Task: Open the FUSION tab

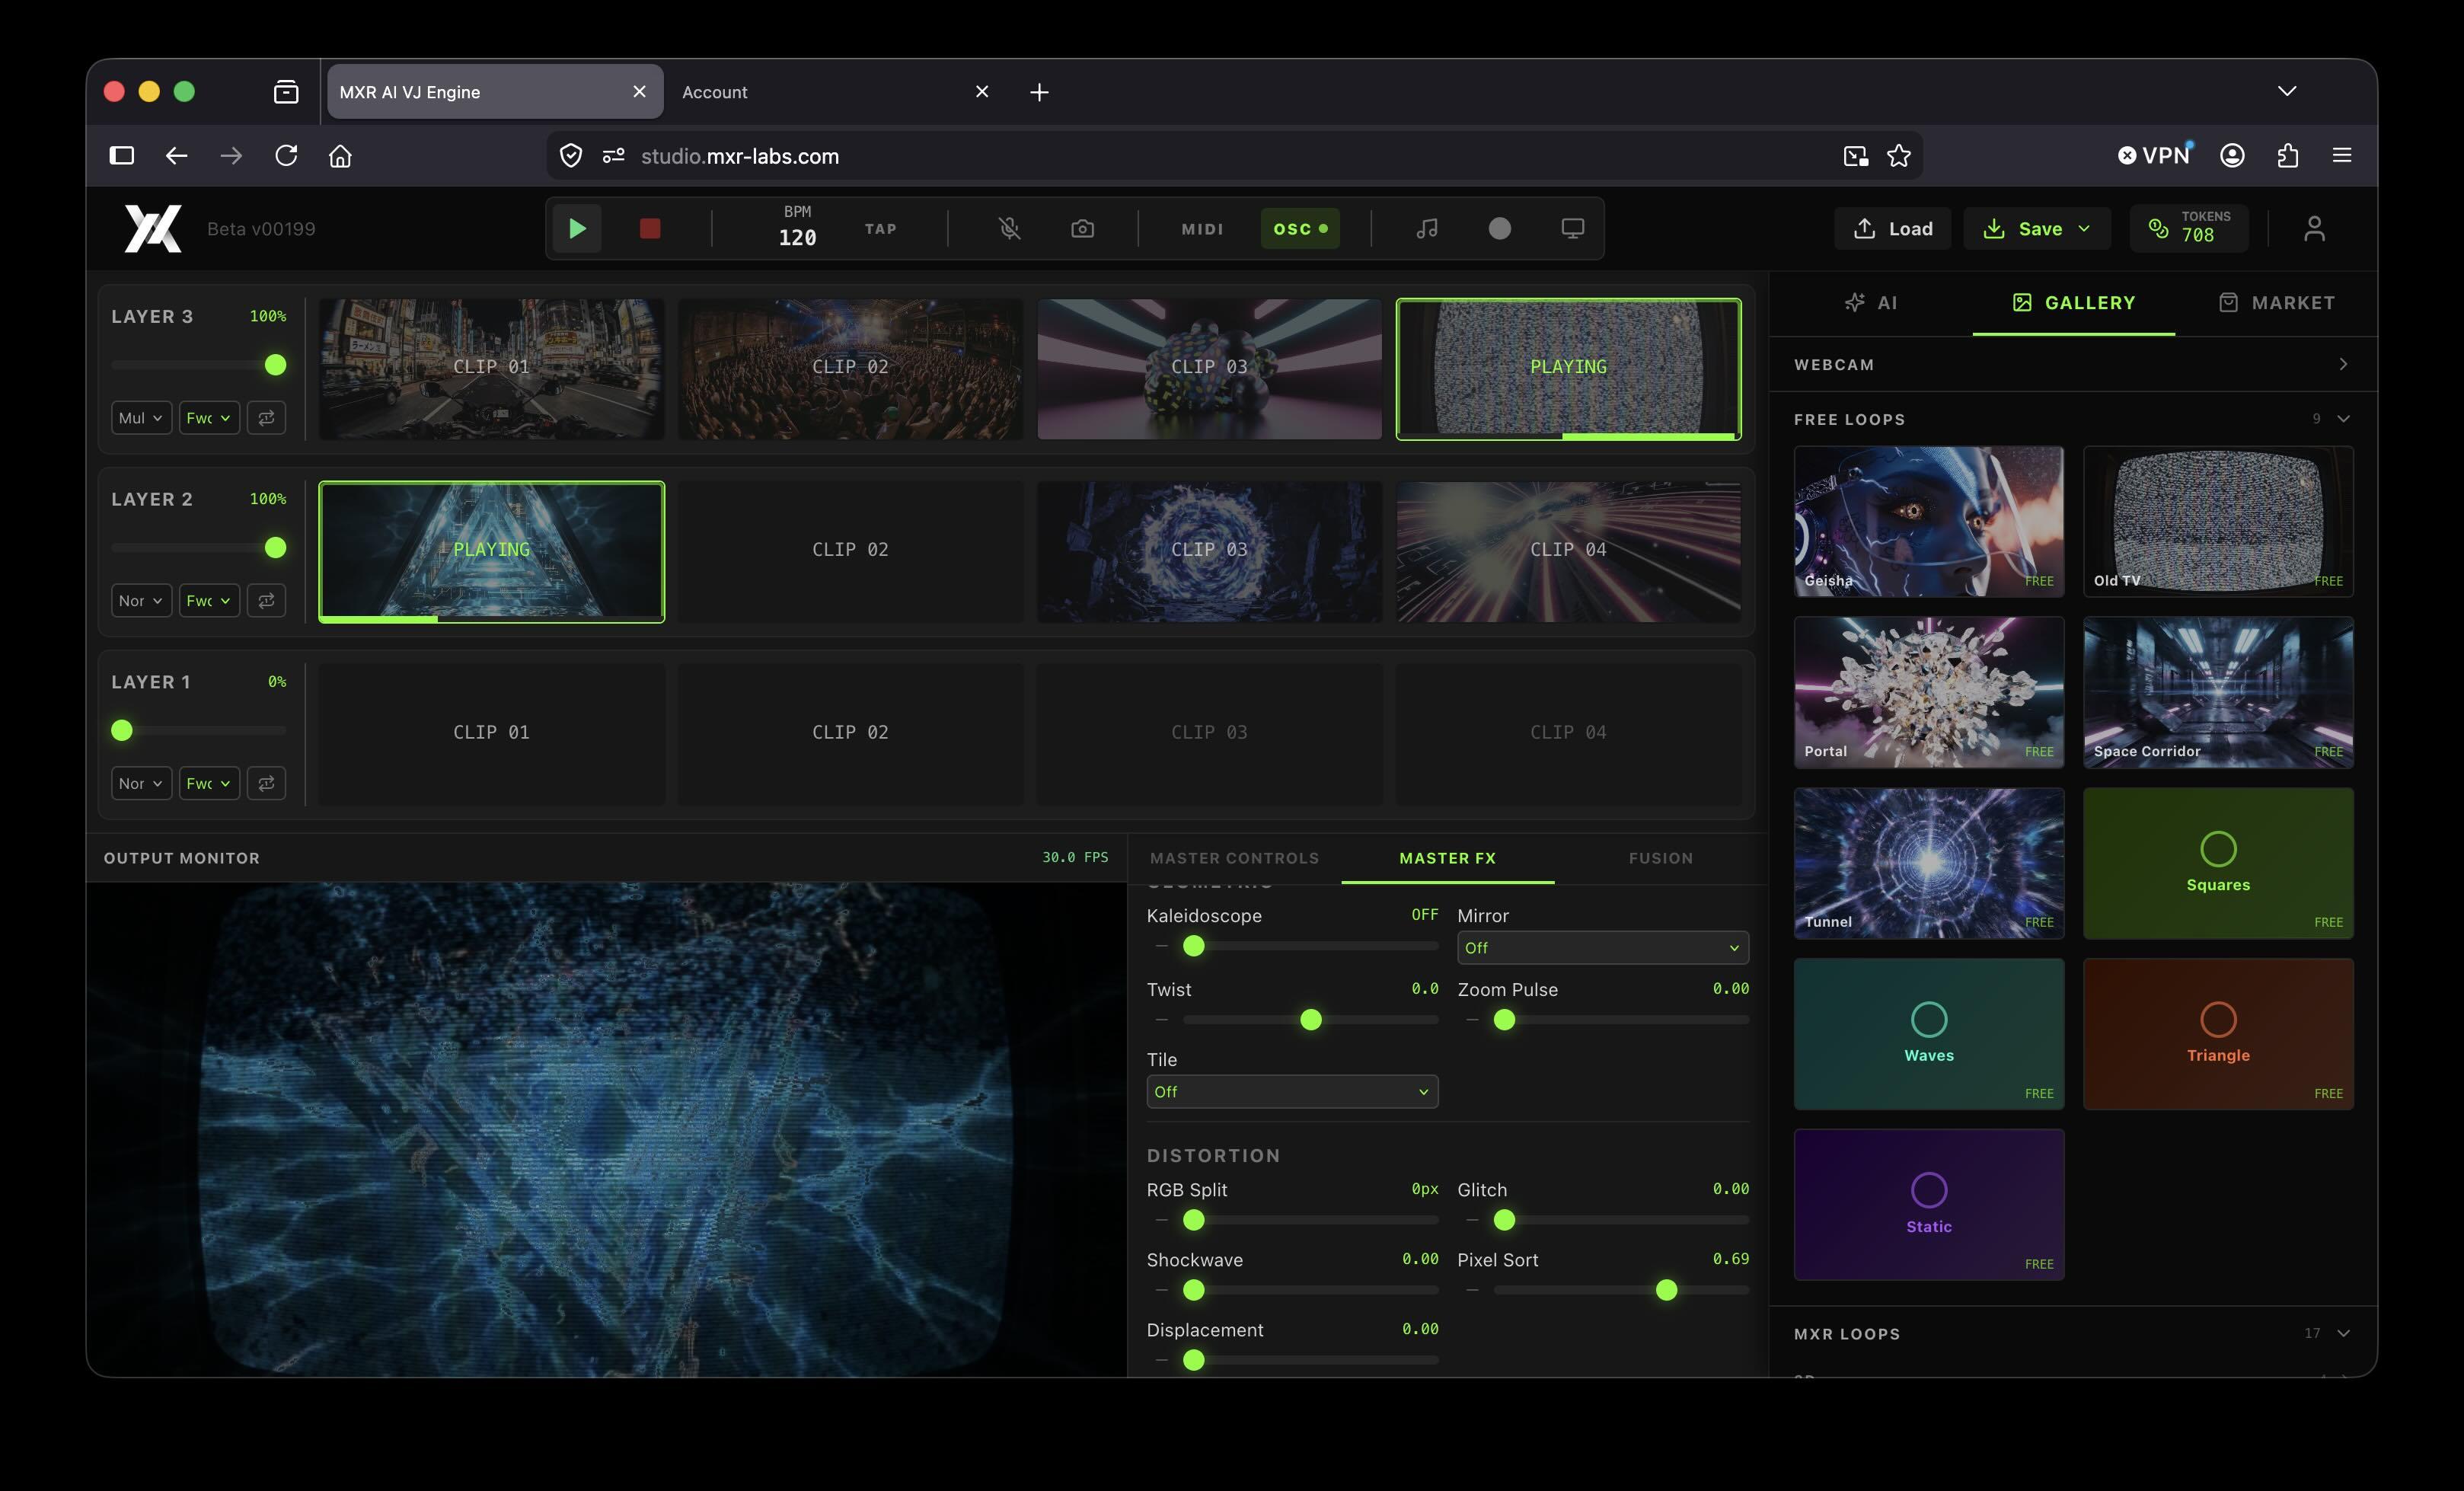Action: pos(1660,858)
